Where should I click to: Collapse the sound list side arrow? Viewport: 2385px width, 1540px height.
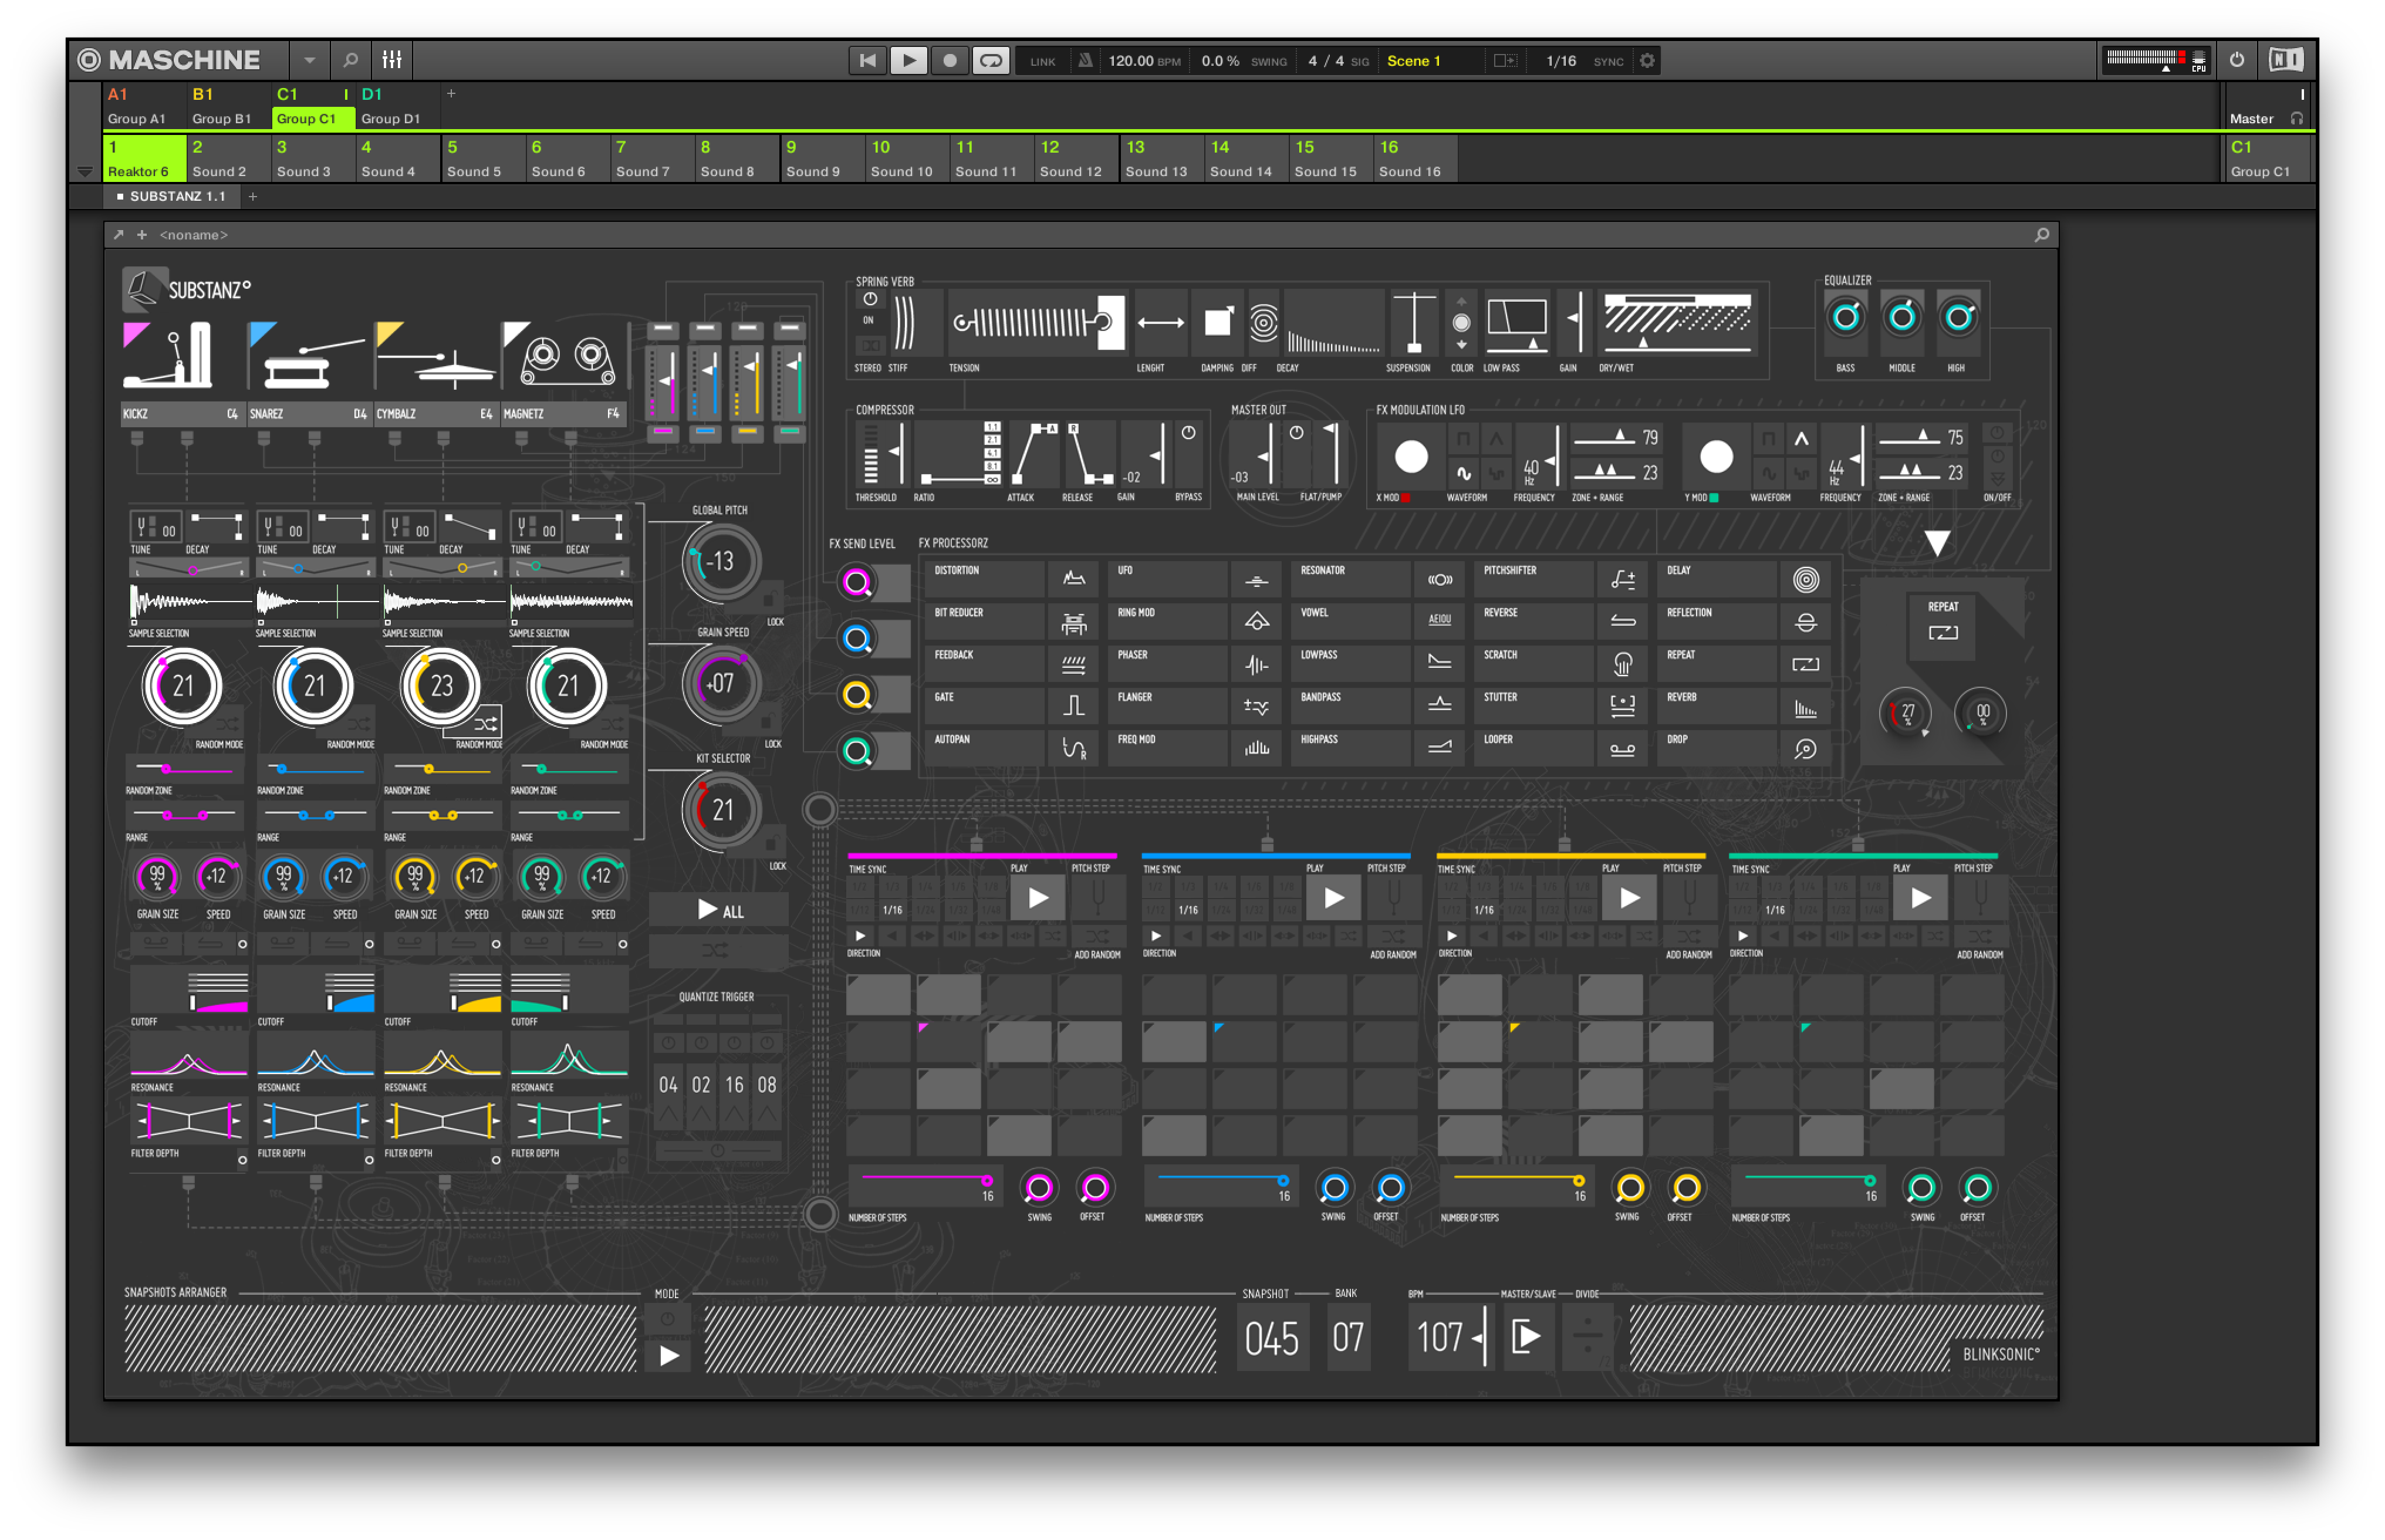point(85,171)
